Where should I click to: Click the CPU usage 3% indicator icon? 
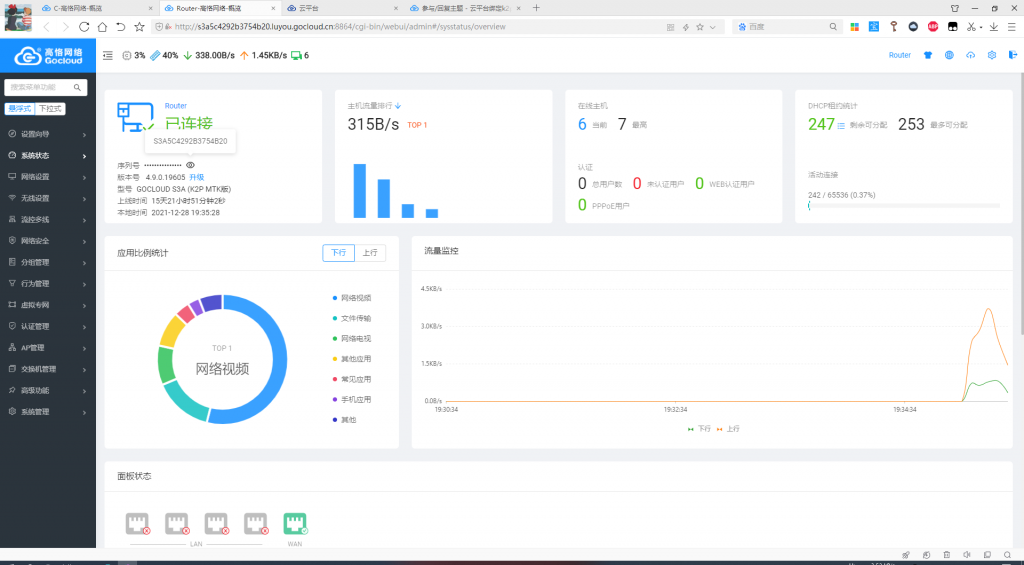click(127, 56)
